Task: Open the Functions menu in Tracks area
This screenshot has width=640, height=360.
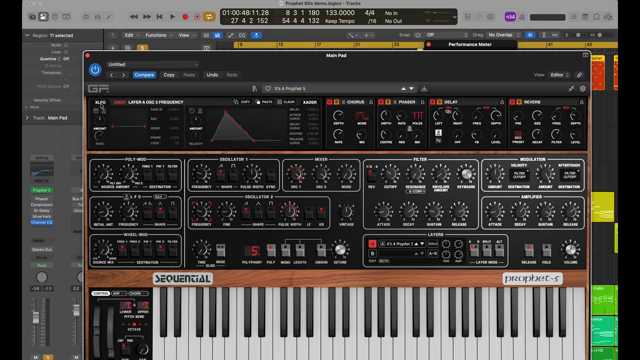Action: [159, 35]
